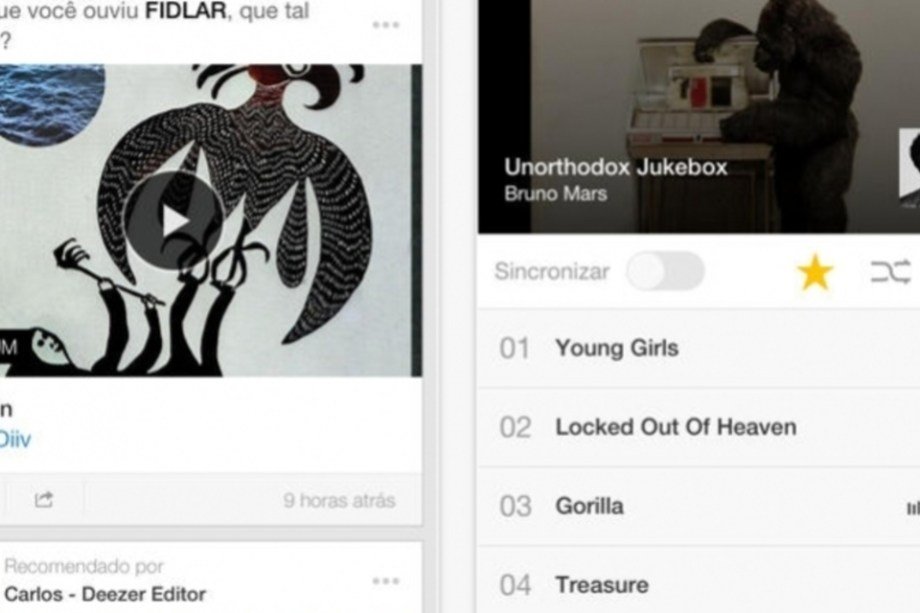The image size is (920, 613).
Task: Select track 03 Gorilla
Action: [698, 506]
